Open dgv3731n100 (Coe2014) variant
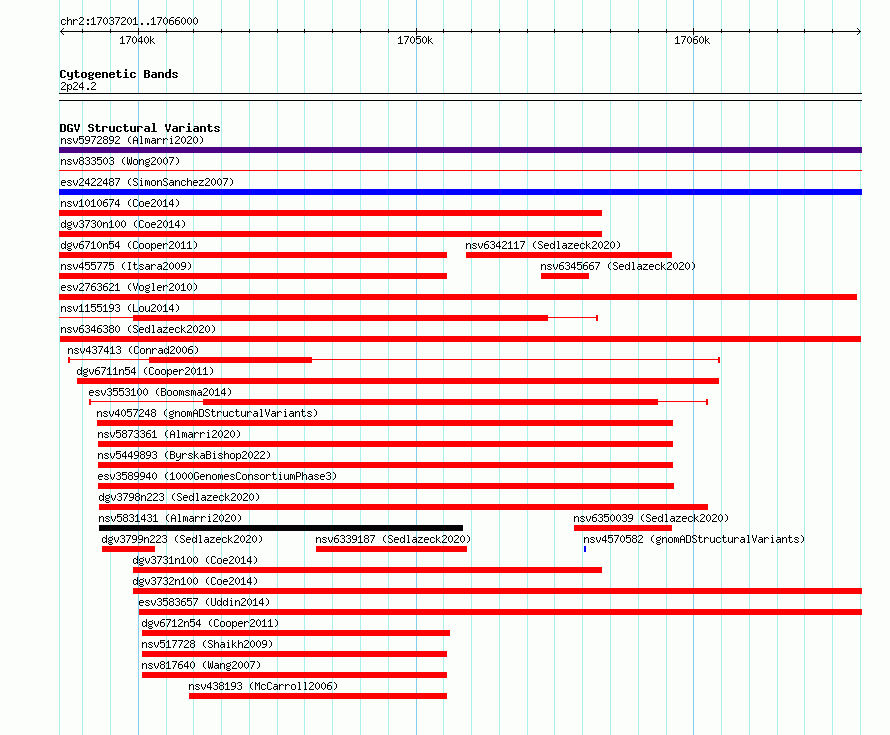 [x=195, y=560]
